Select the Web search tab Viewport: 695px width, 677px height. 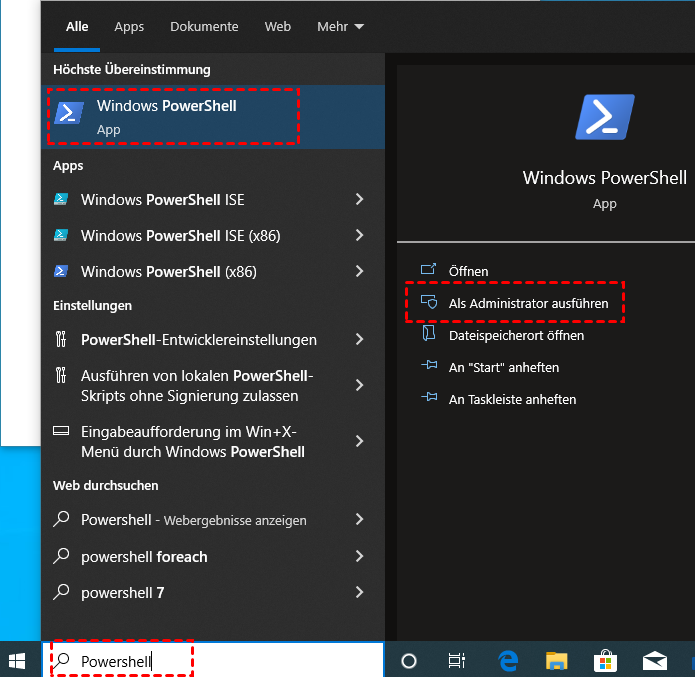(278, 27)
